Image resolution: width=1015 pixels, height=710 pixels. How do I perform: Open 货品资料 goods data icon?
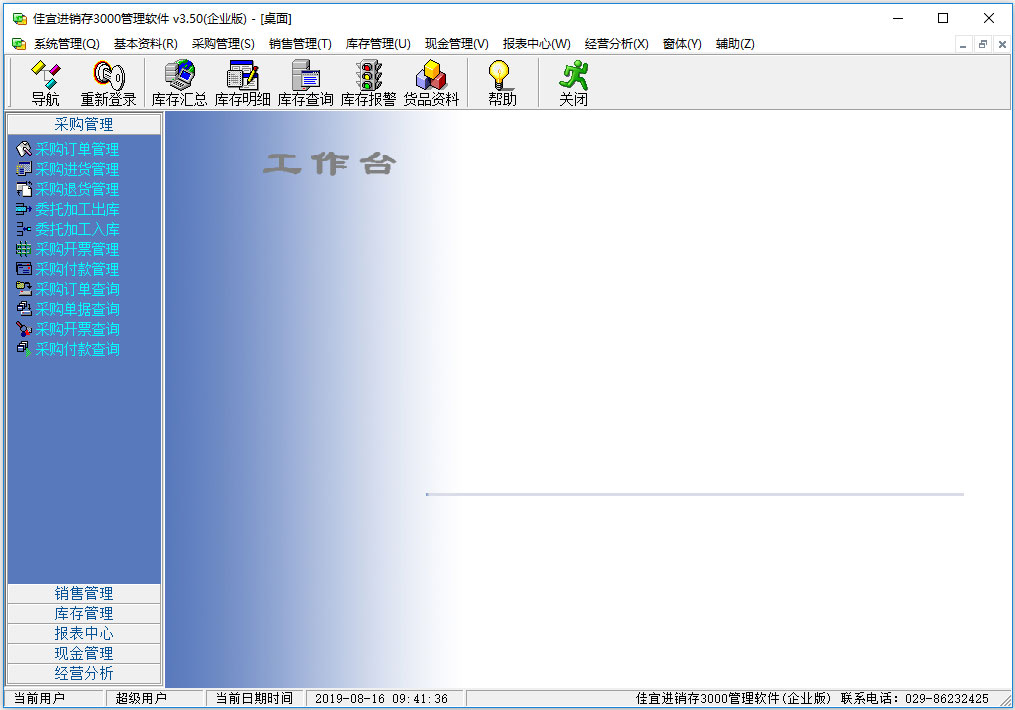(431, 83)
